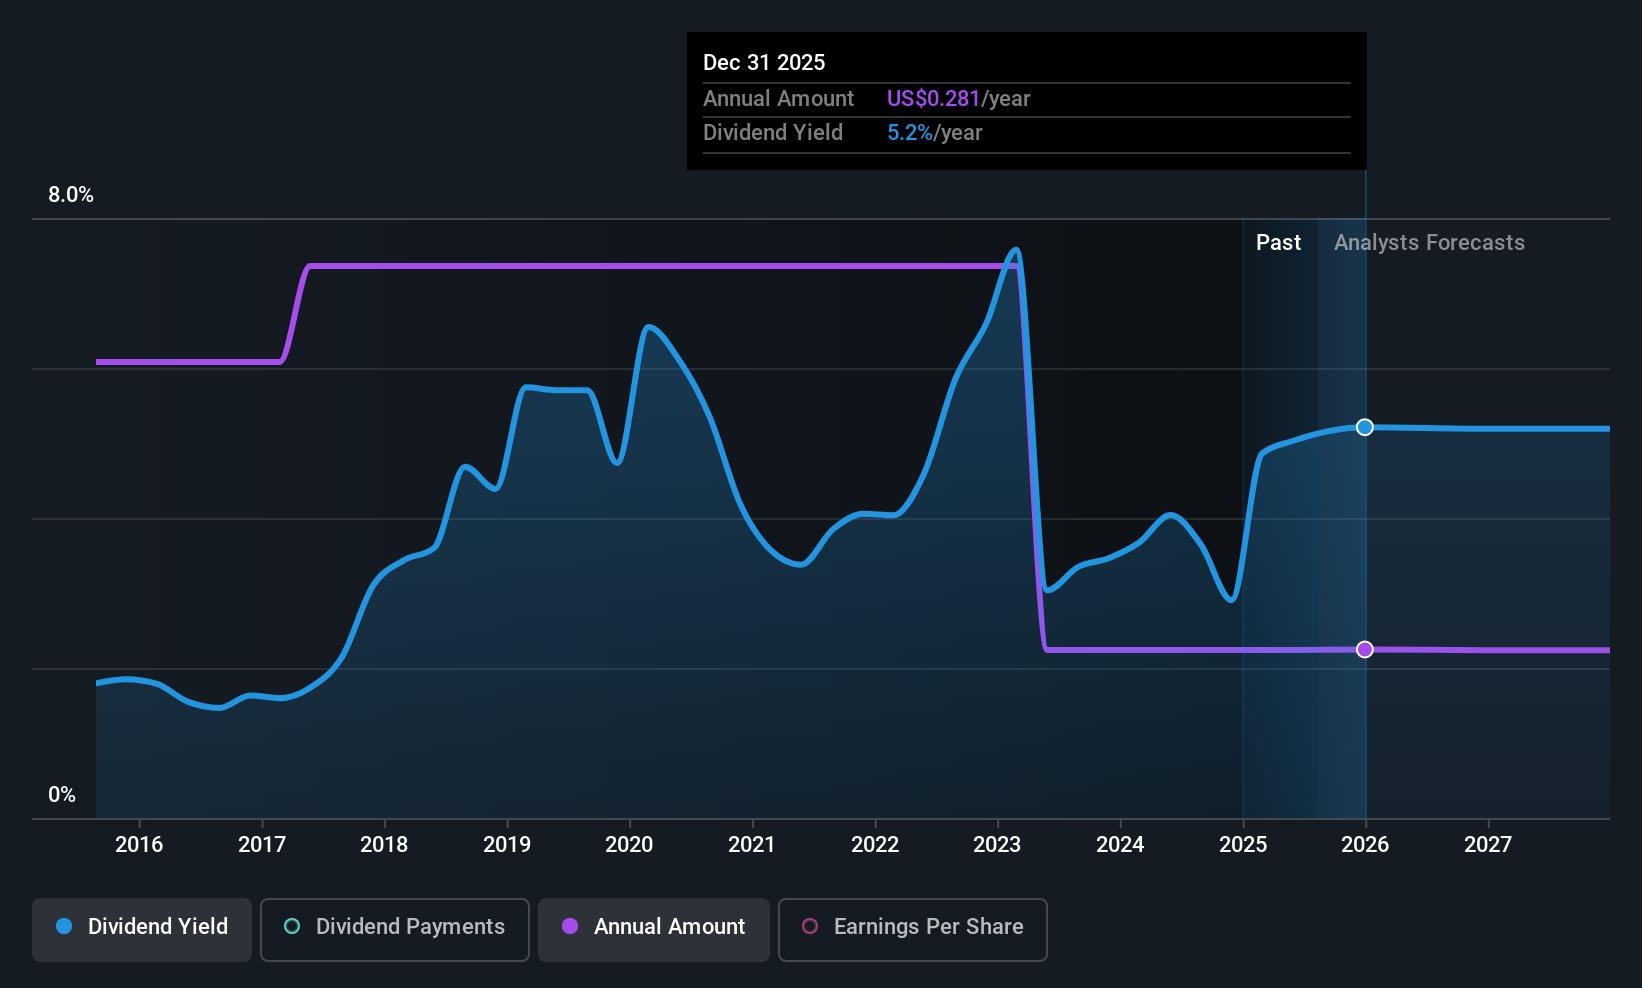Click the pink Earnings Per Share circle

click(810, 926)
